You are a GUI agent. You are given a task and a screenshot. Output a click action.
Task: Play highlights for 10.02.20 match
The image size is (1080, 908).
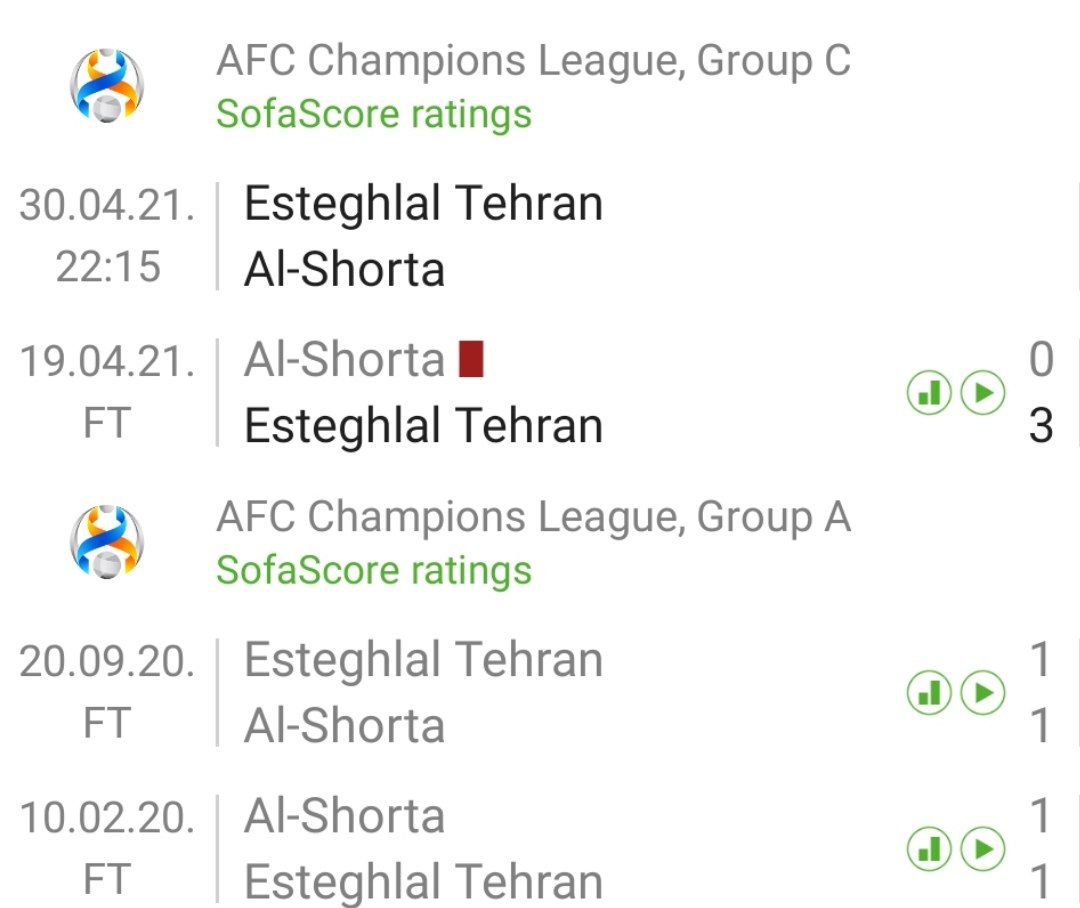982,849
